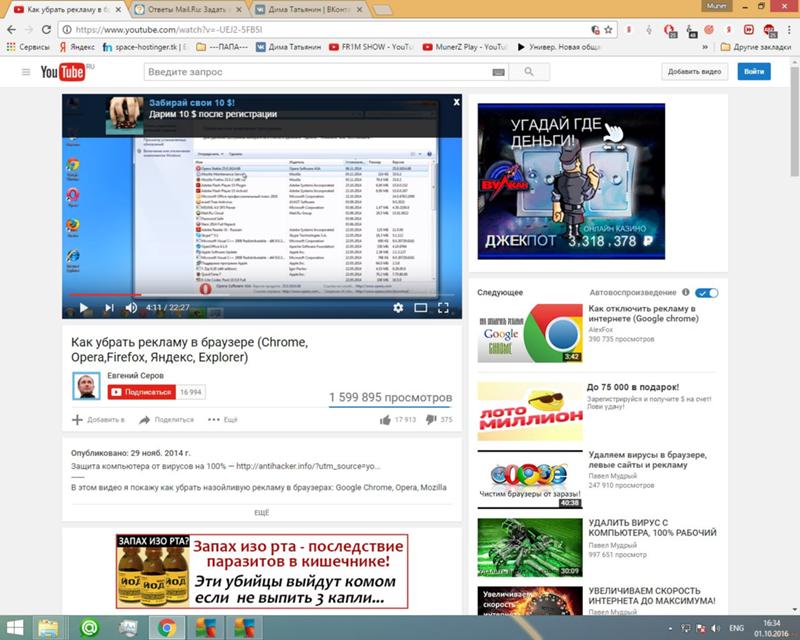The width and height of the screenshot is (800, 640).
Task: Focus the 'Введите запрос' search field
Action: tap(317, 72)
